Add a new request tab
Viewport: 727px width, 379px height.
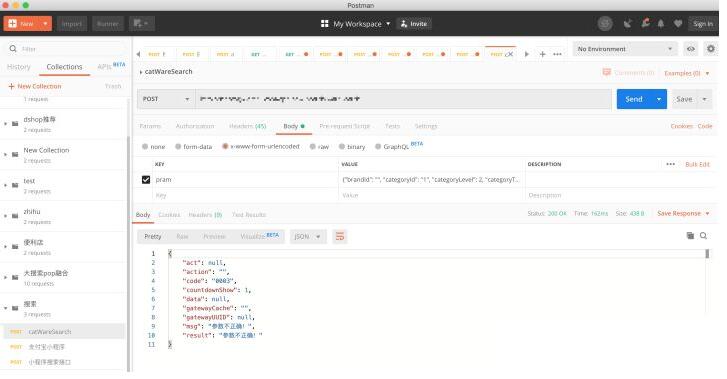tap(542, 54)
